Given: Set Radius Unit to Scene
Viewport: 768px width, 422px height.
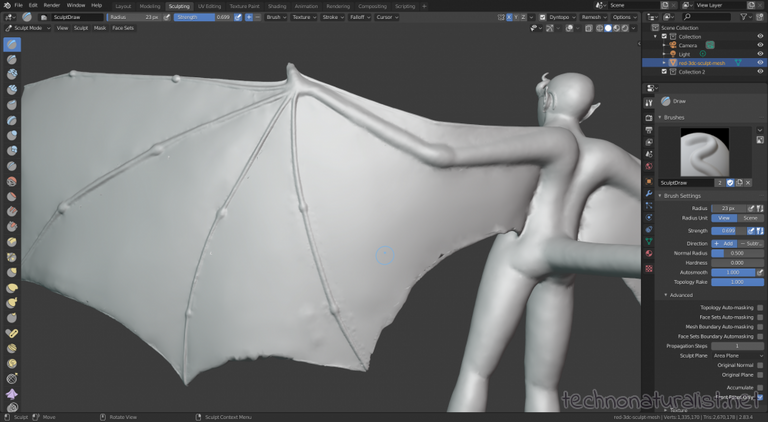Looking at the screenshot, I should (750, 218).
